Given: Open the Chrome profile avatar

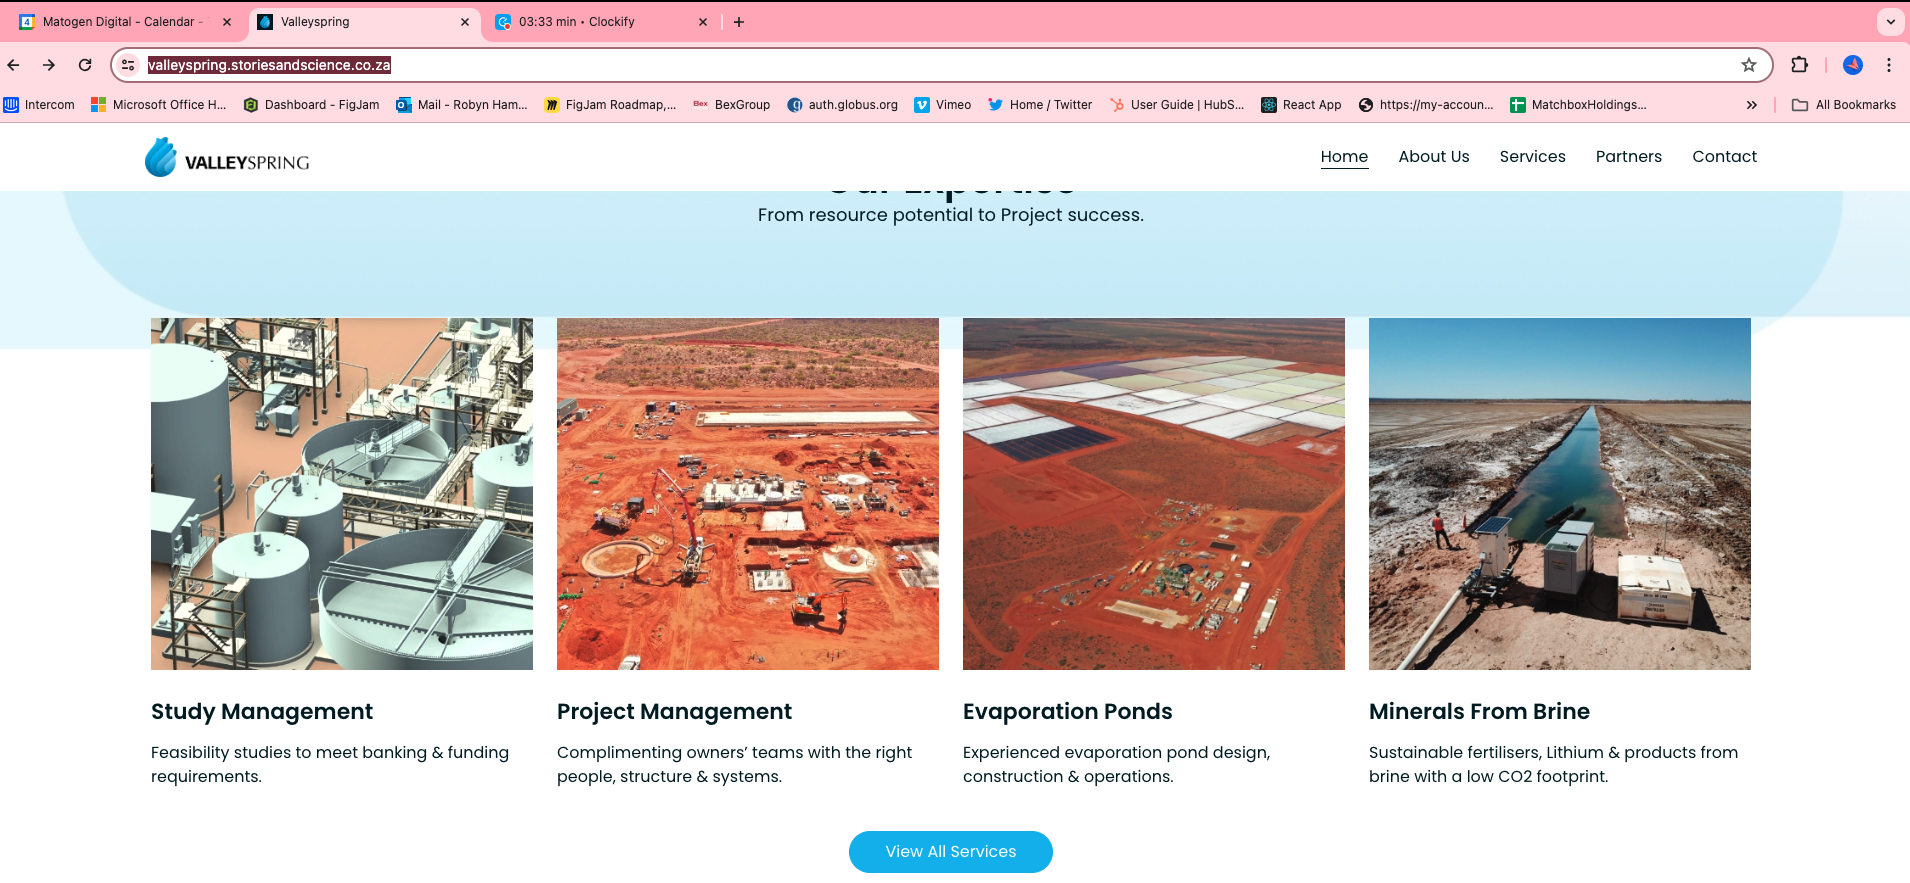Looking at the screenshot, I should click(1852, 65).
